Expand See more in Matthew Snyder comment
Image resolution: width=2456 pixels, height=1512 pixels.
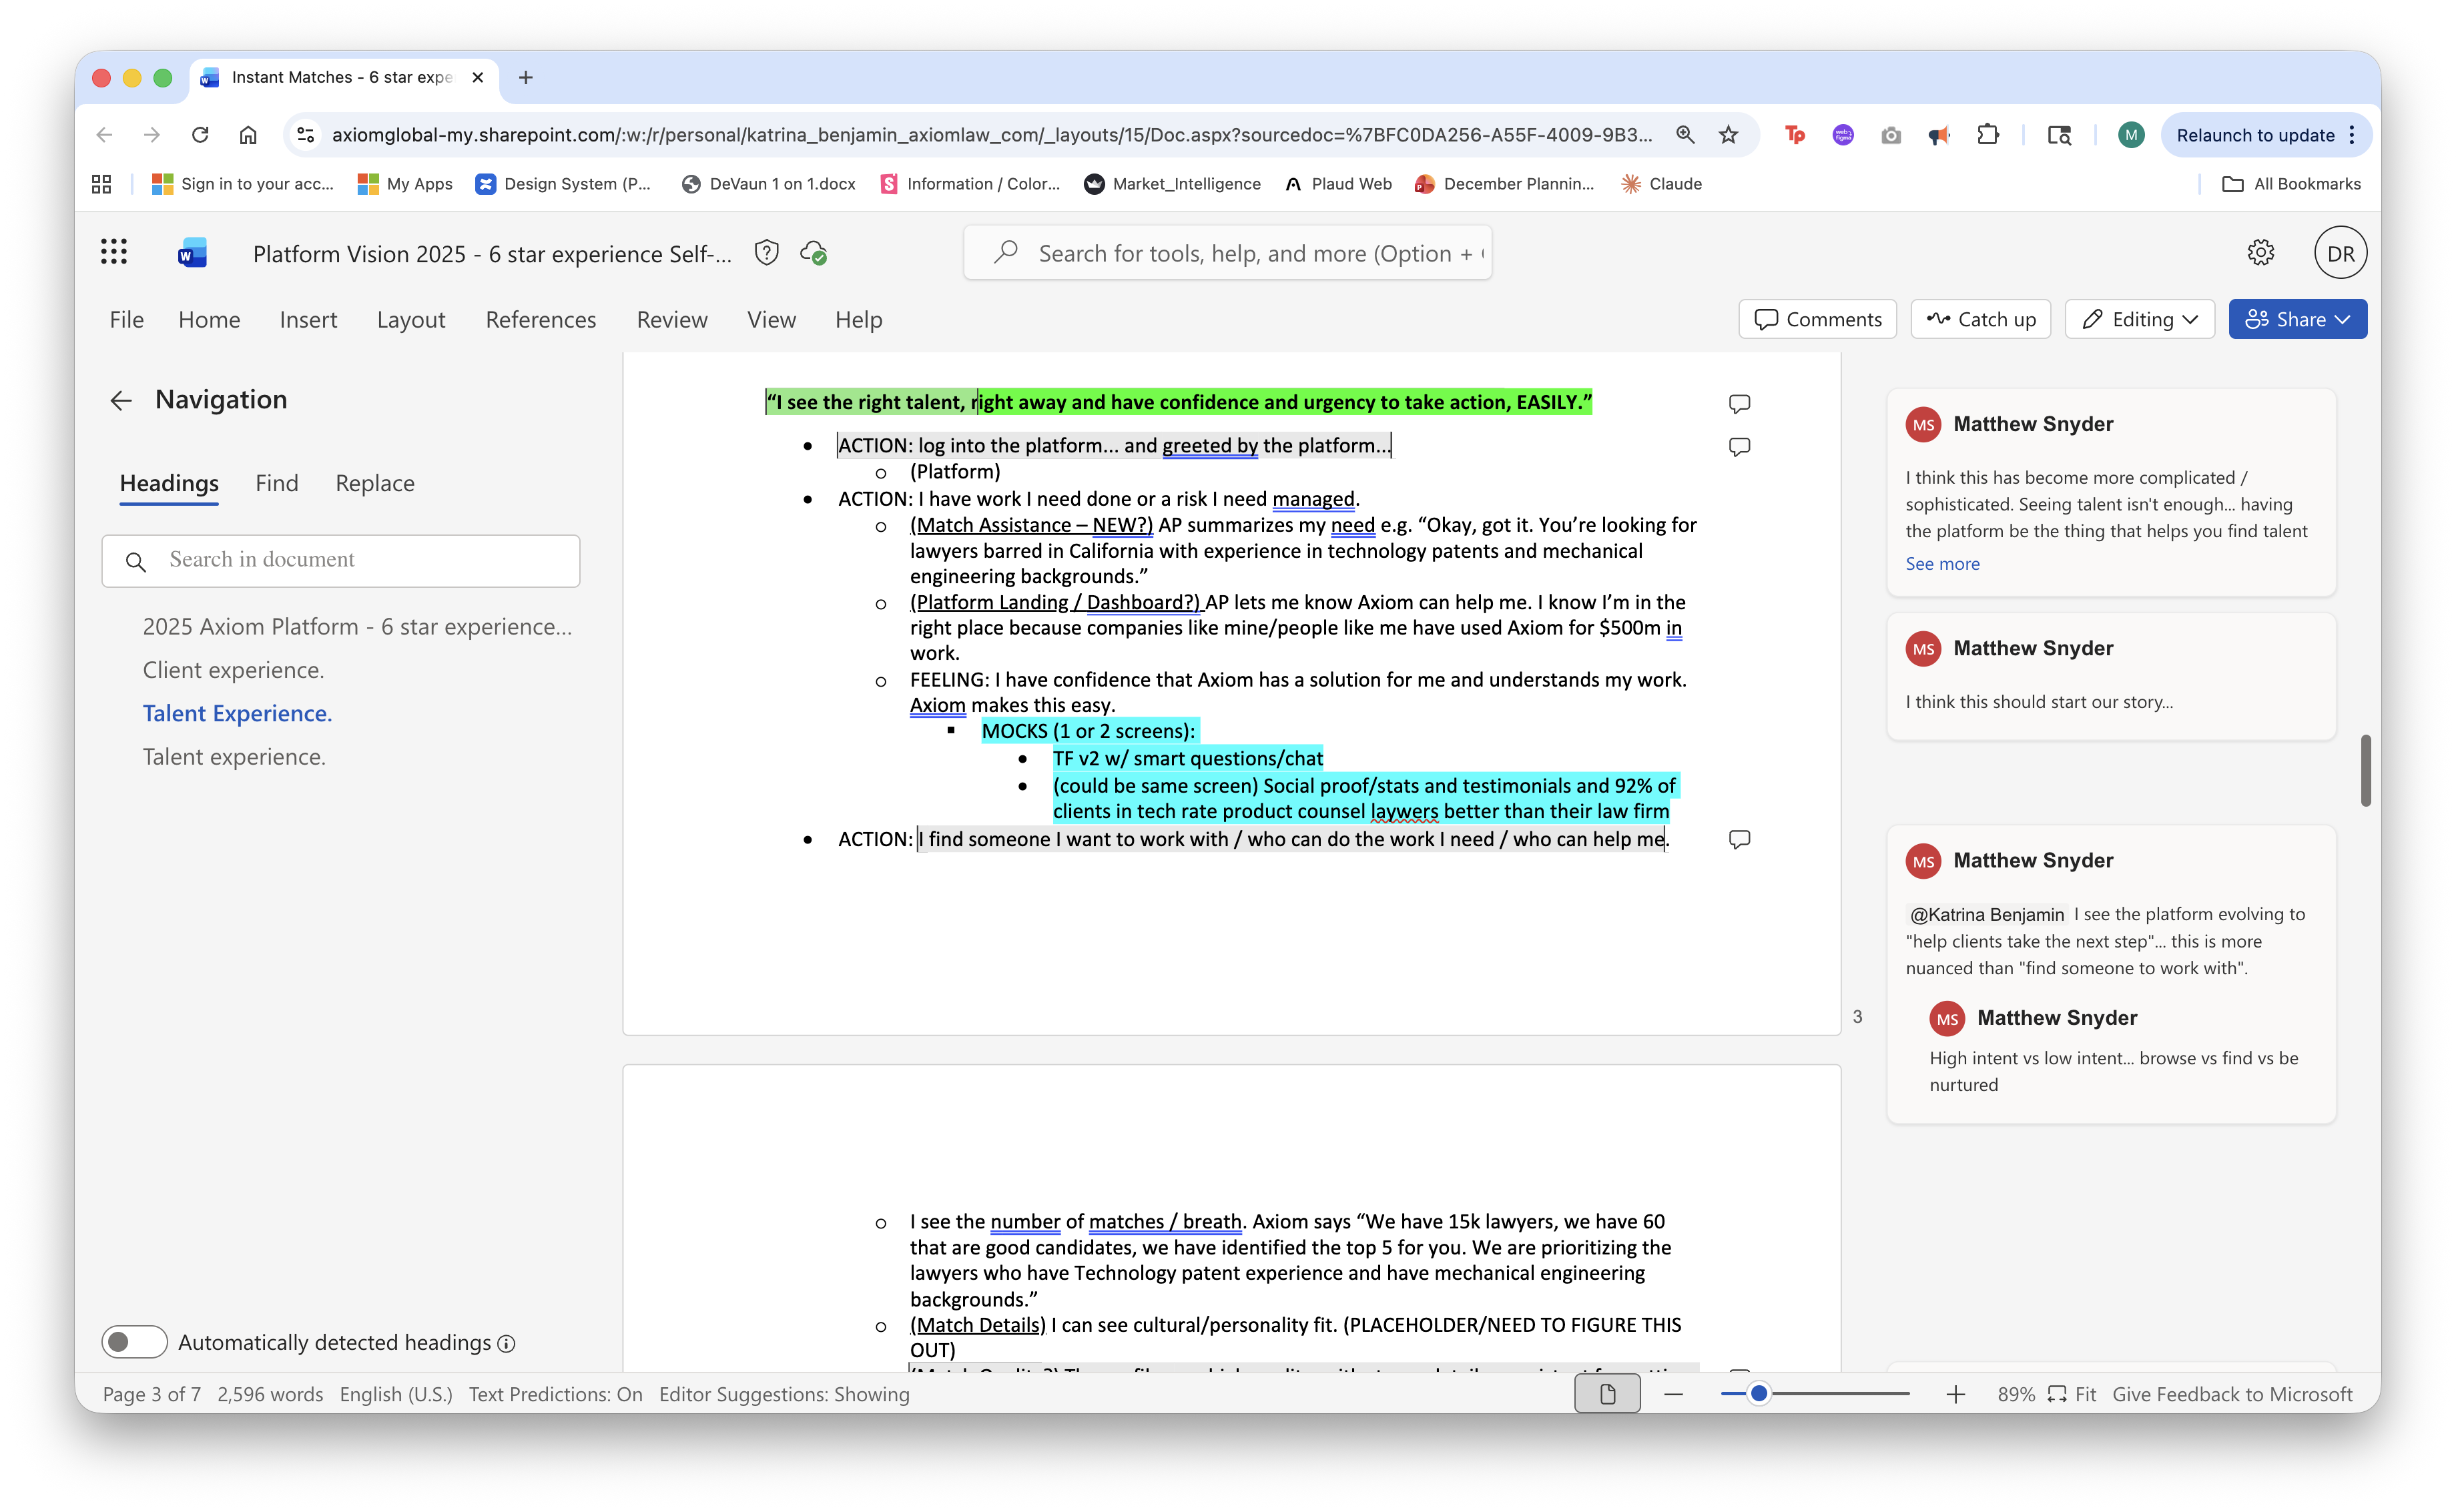pos(1942,564)
